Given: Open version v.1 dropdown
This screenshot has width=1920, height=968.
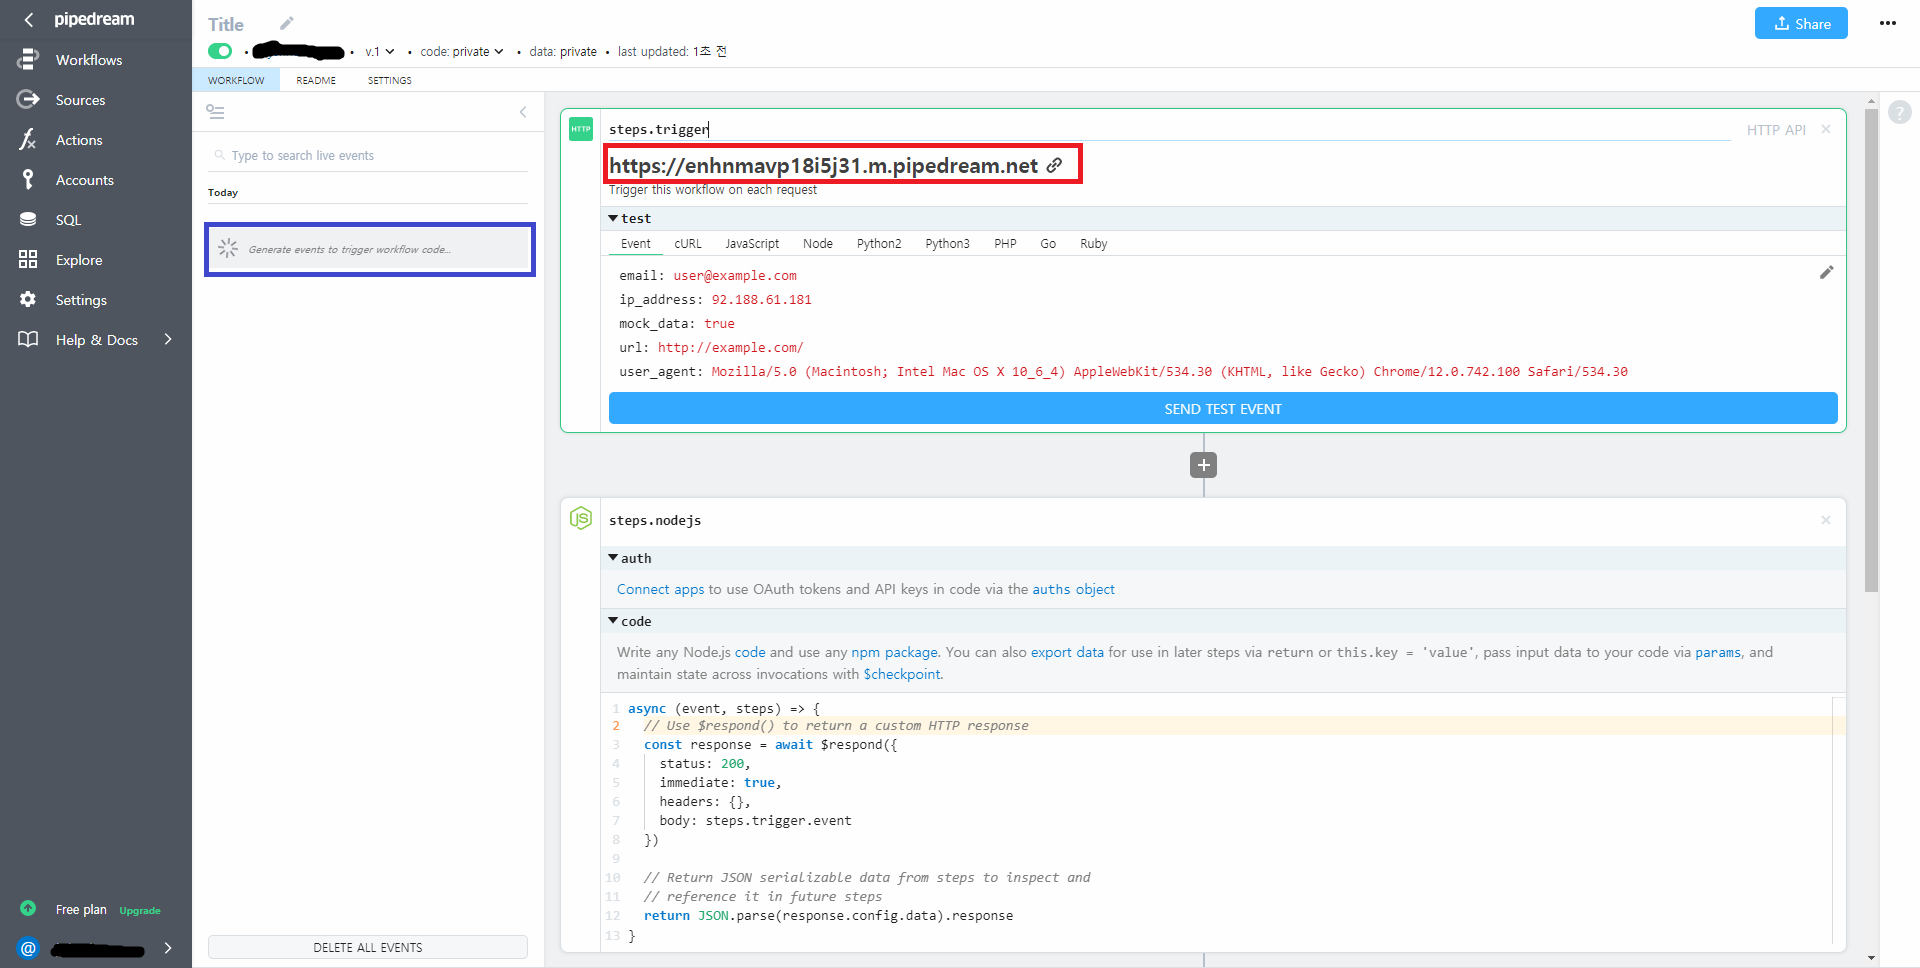Looking at the screenshot, I should tap(380, 51).
